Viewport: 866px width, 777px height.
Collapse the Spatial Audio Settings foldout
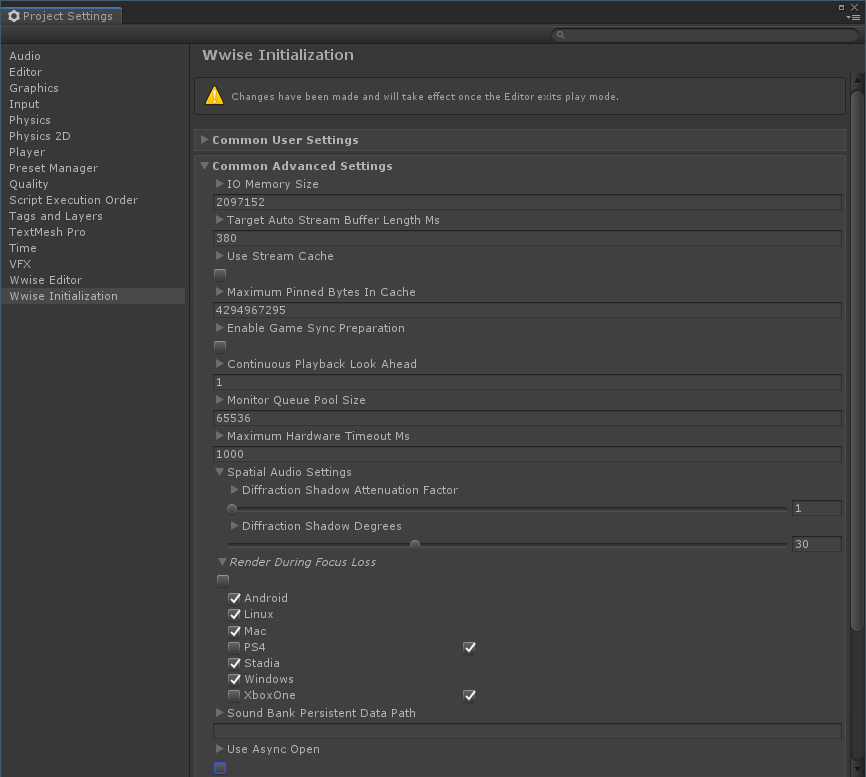[x=220, y=472]
